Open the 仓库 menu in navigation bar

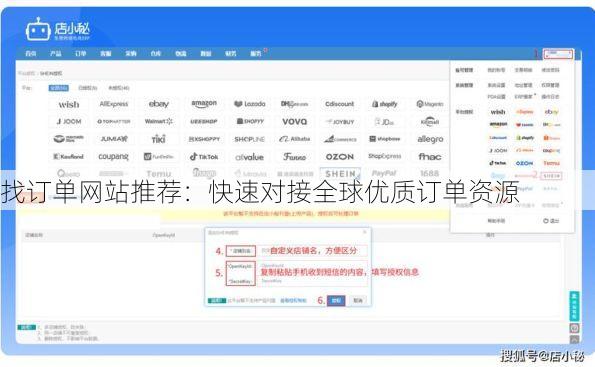156,54
